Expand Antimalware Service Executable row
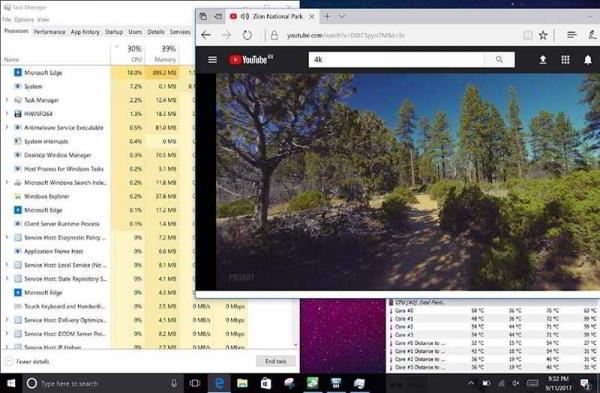 pos(7,127)
